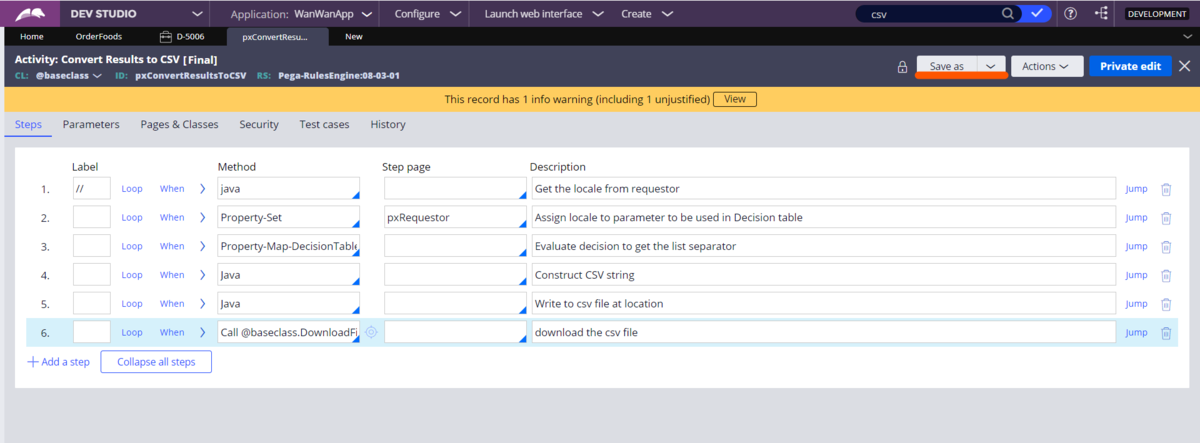Switch to the New tab
Image resolution: width=1200 pixels, height=443 pixels.
[x=353, y=36]
